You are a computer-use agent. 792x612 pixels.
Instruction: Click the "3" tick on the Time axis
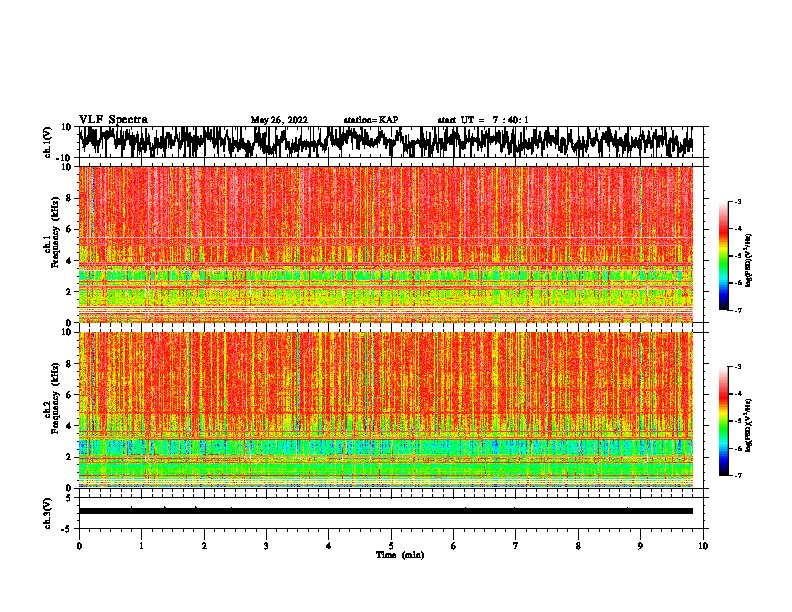point(266,546)
